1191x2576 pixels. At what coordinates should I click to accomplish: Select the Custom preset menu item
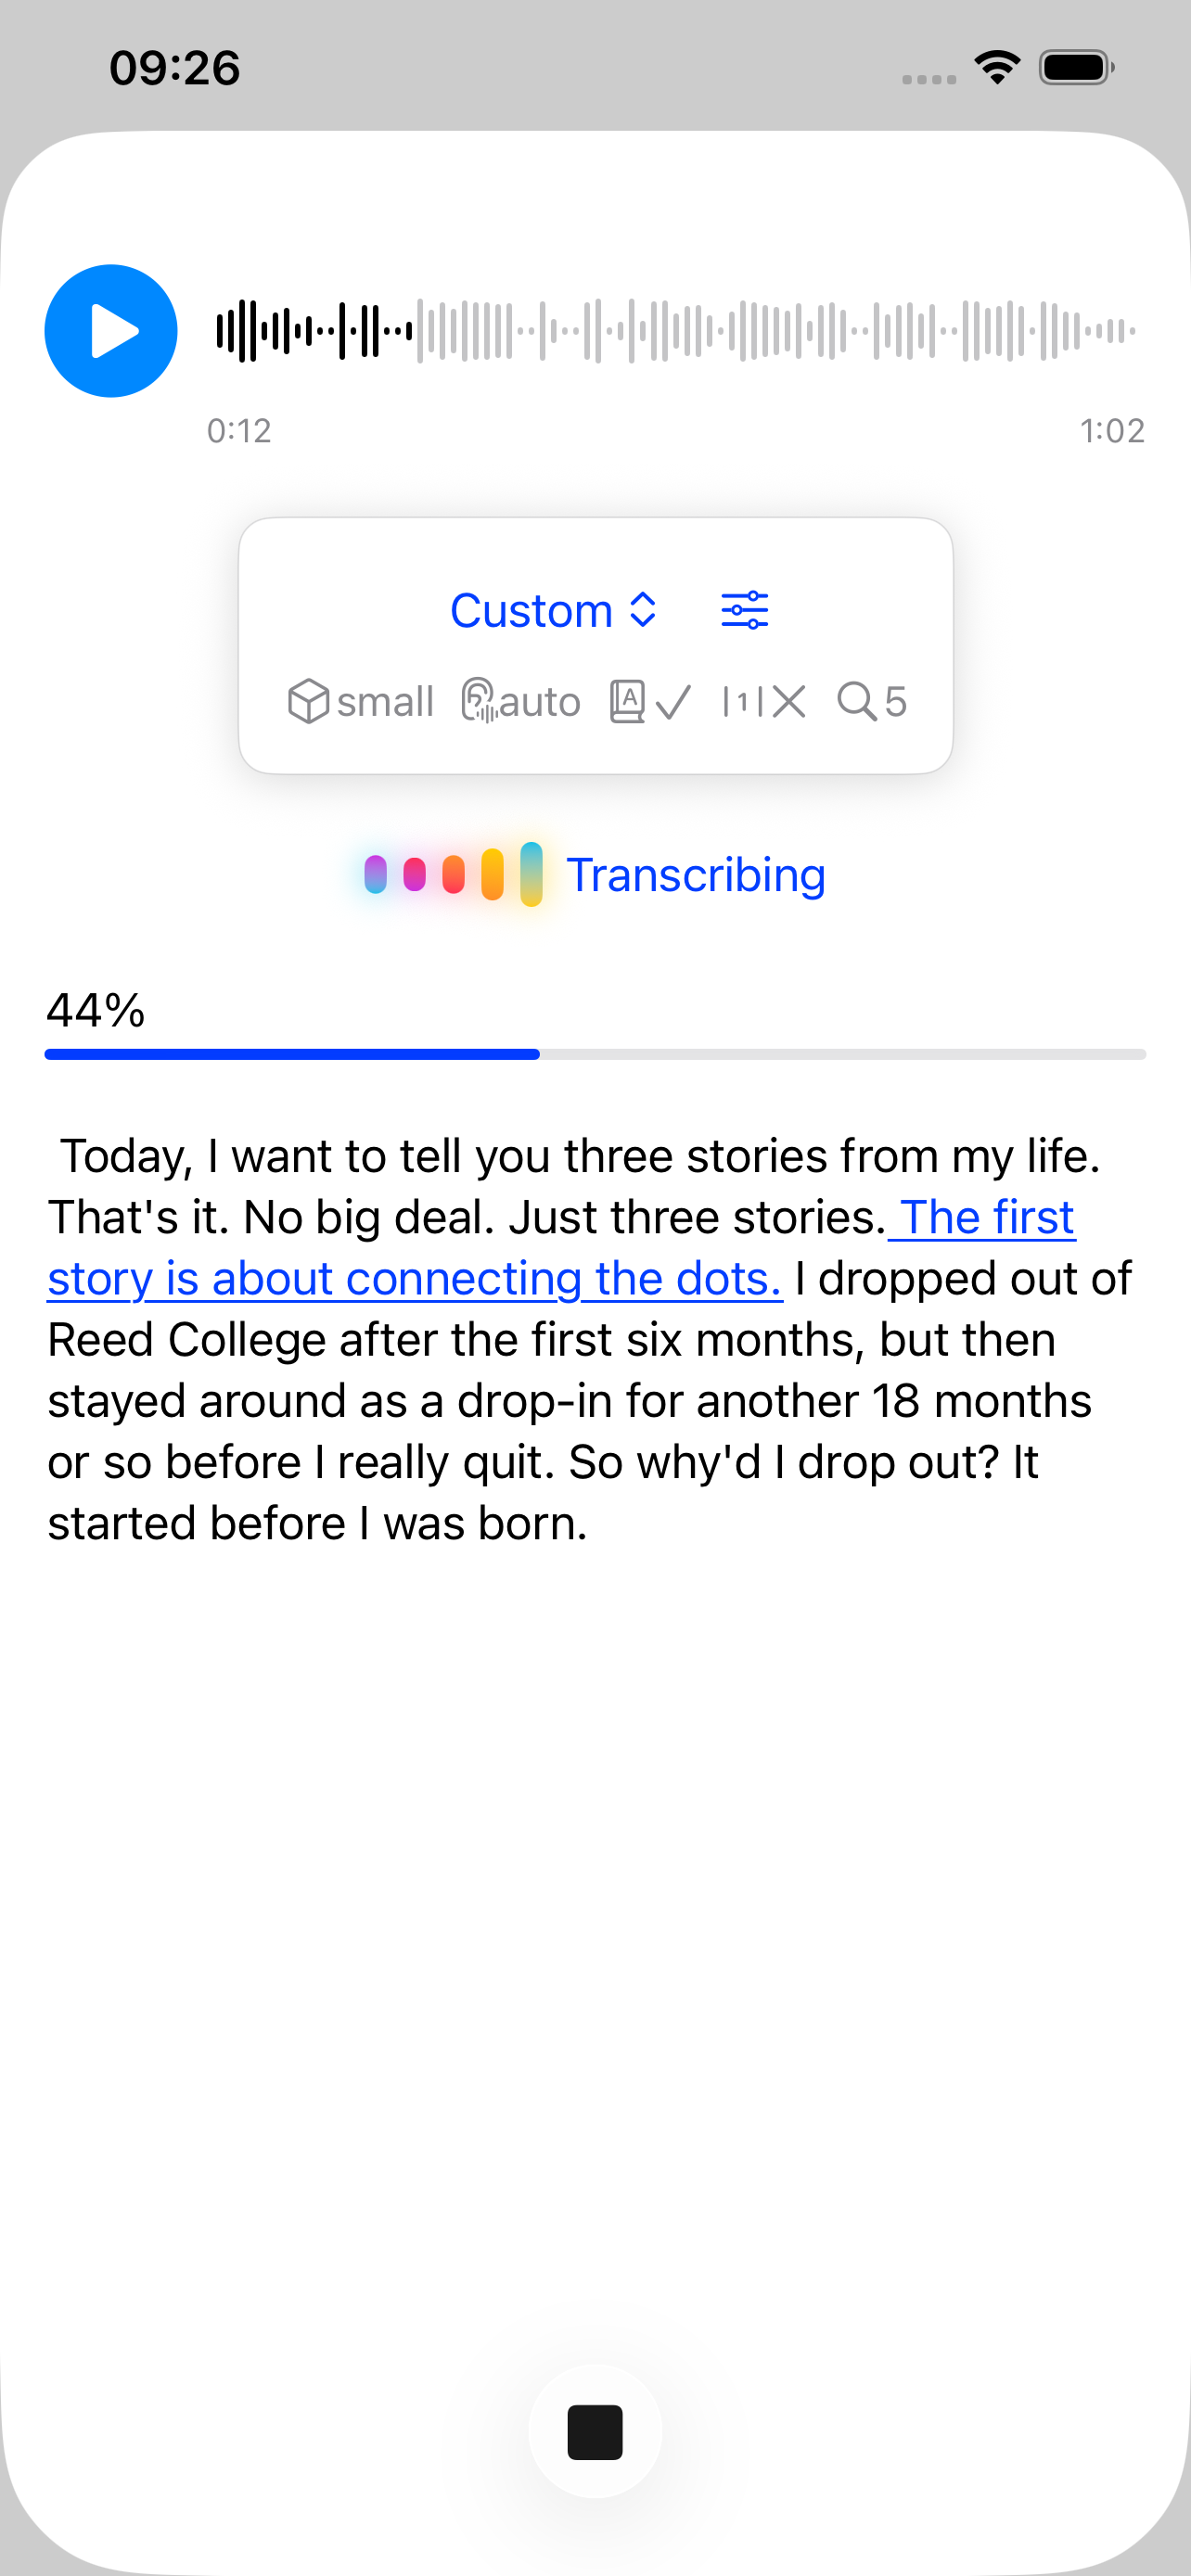click(534, 610)
